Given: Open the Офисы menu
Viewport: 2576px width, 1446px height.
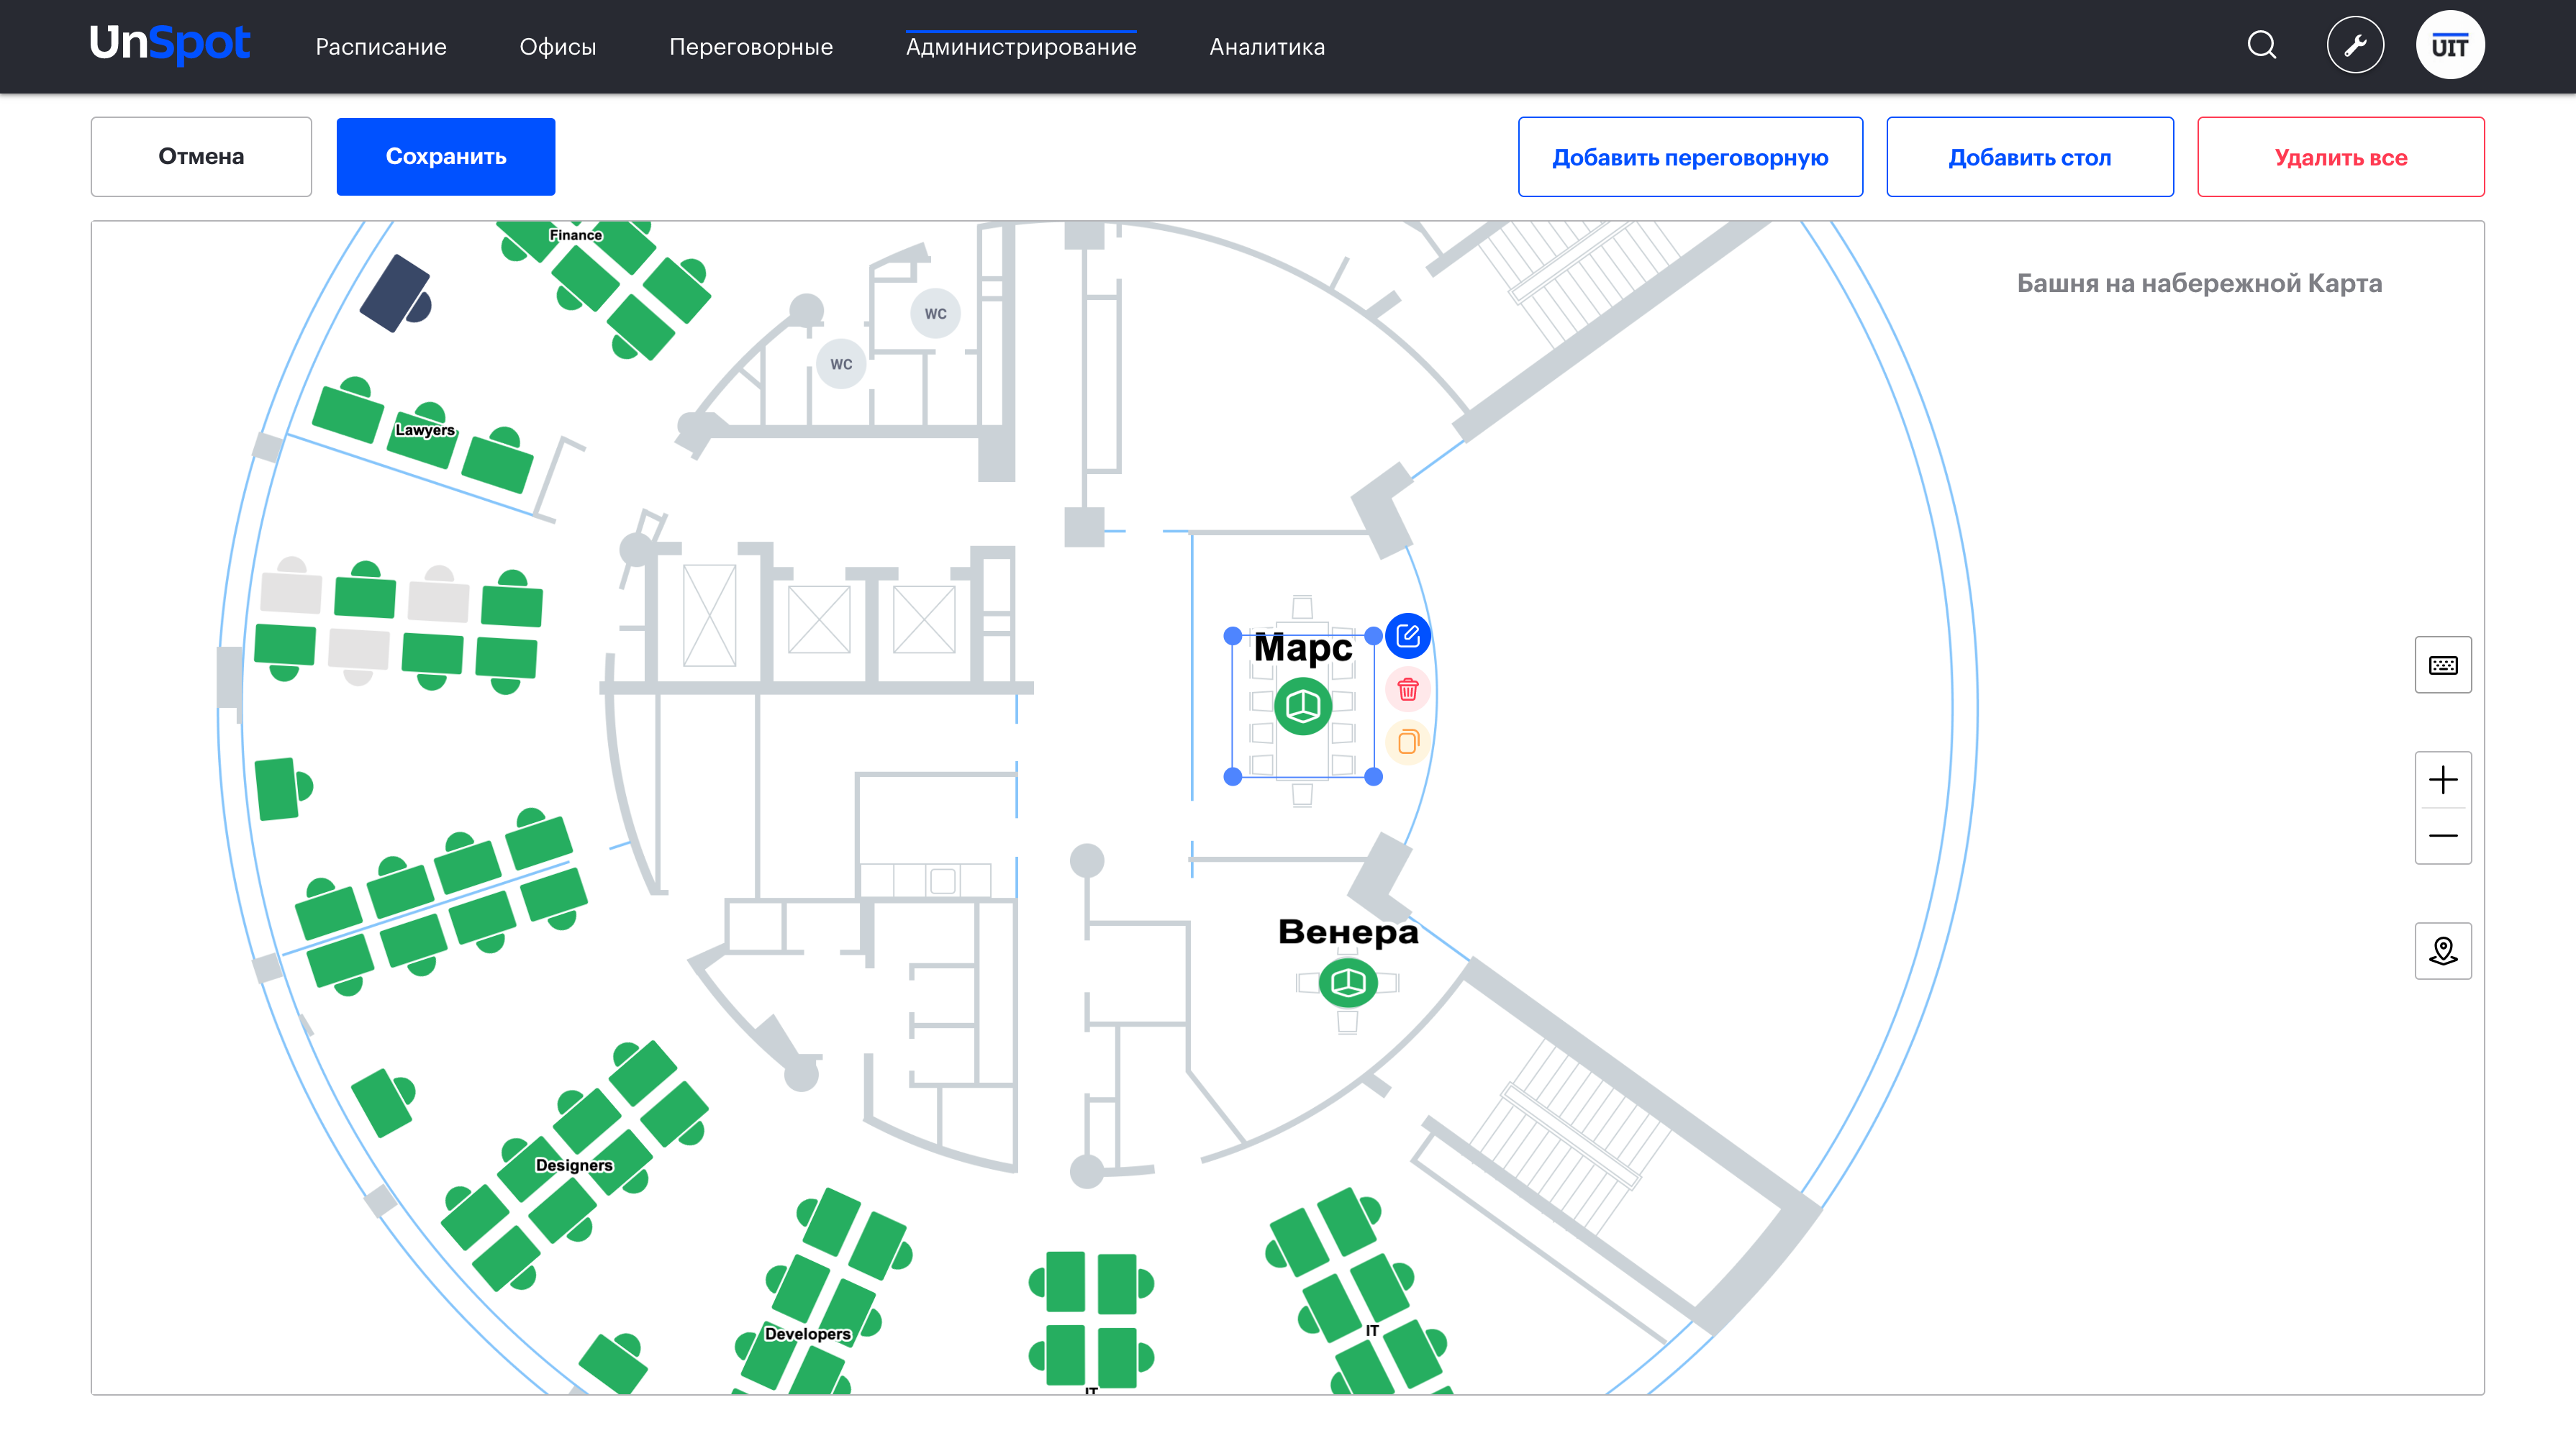Looking at the screenshot, I should pyautogui.click(x=558, y=47).
